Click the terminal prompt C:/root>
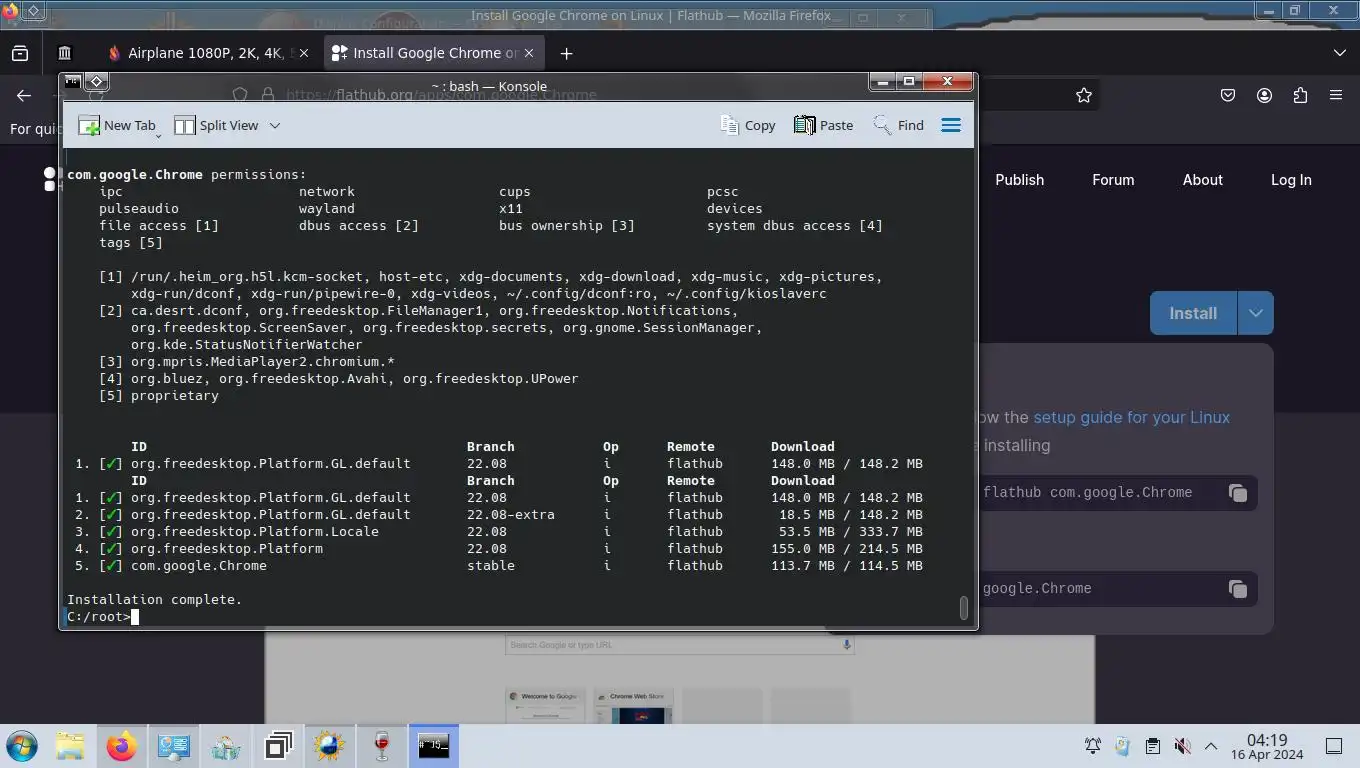This screenshot has height=768, width=1360. (x=99, y=616)
